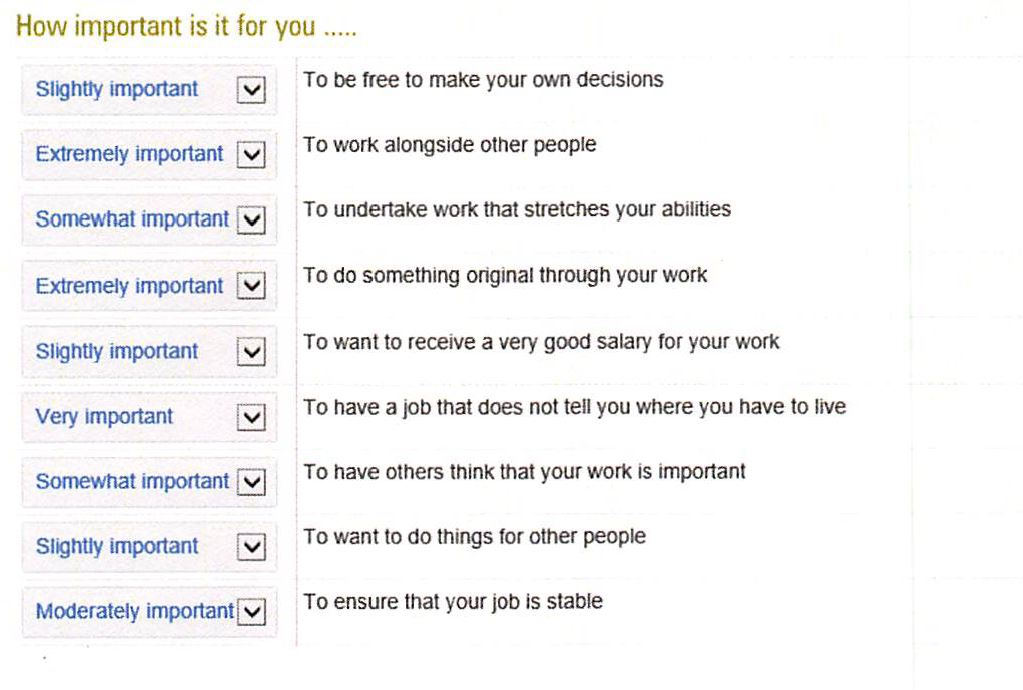The width and height of the screenshot is (1023, 690).
Task: Expand dropdown arrow for very good salary
Action: click(x=254, y=352)
